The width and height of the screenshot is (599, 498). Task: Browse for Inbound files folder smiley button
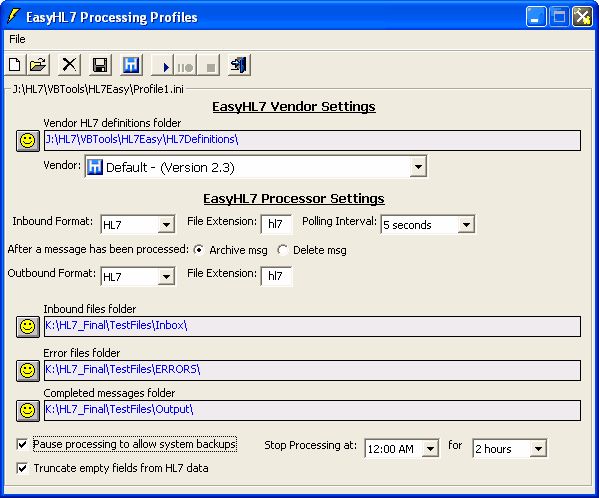point(28,327)
